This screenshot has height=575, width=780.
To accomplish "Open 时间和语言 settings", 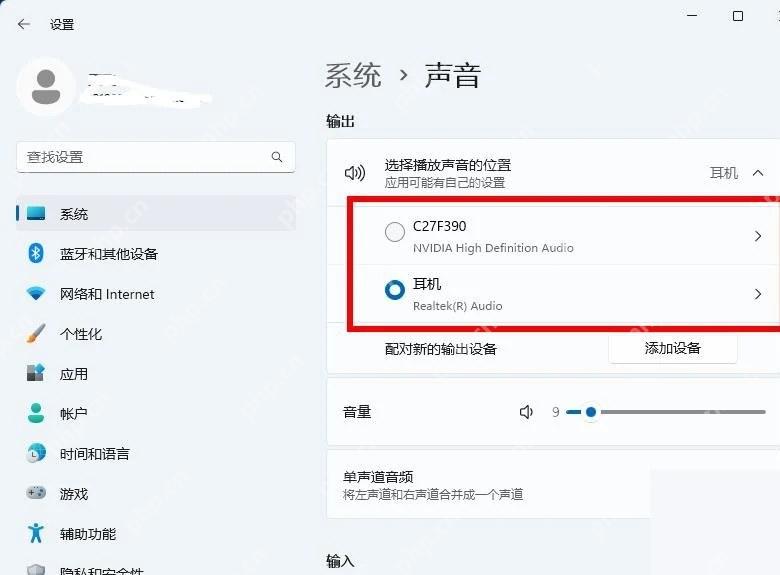I will point(156,453).
